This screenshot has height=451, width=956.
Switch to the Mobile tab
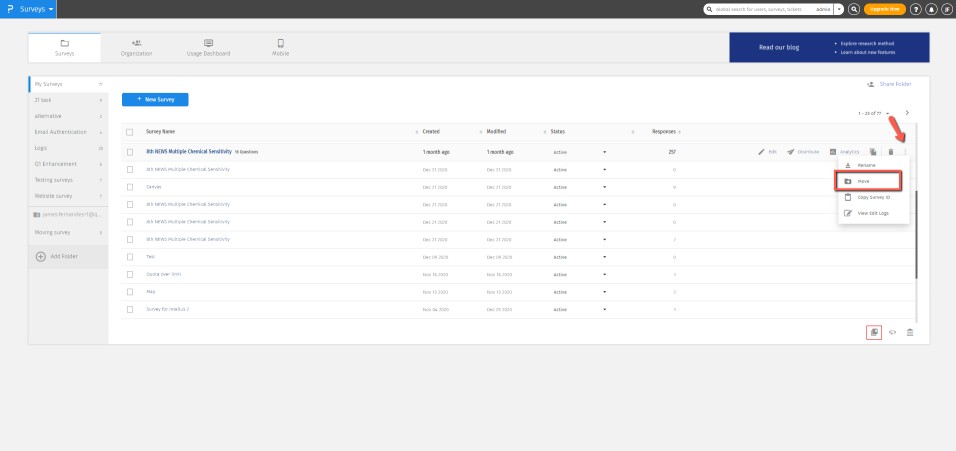(280, 48)
